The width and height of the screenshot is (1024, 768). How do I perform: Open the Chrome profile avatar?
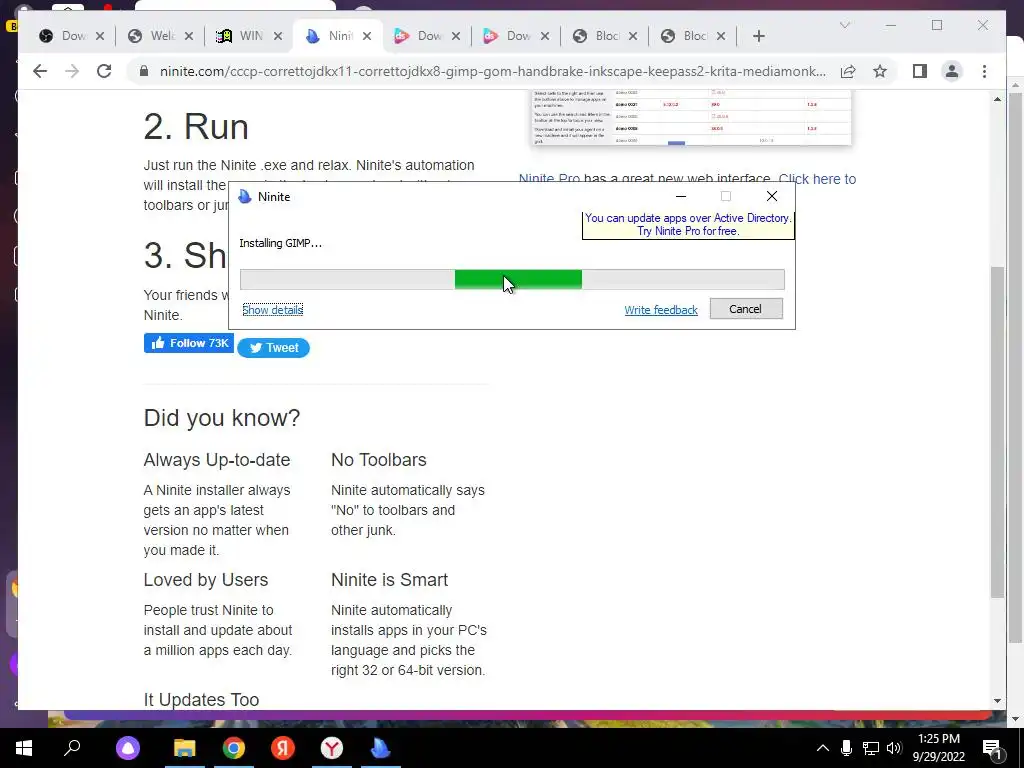click(x=952, y=71)
